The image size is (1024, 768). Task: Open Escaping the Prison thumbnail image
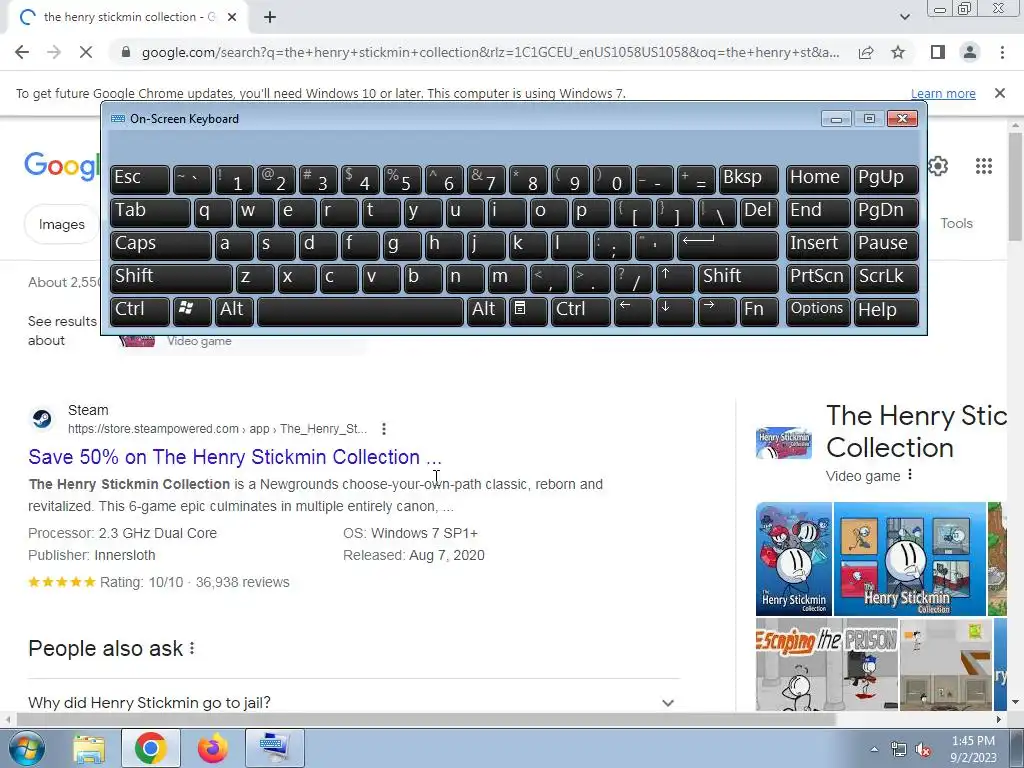click(x=827, y=665)
